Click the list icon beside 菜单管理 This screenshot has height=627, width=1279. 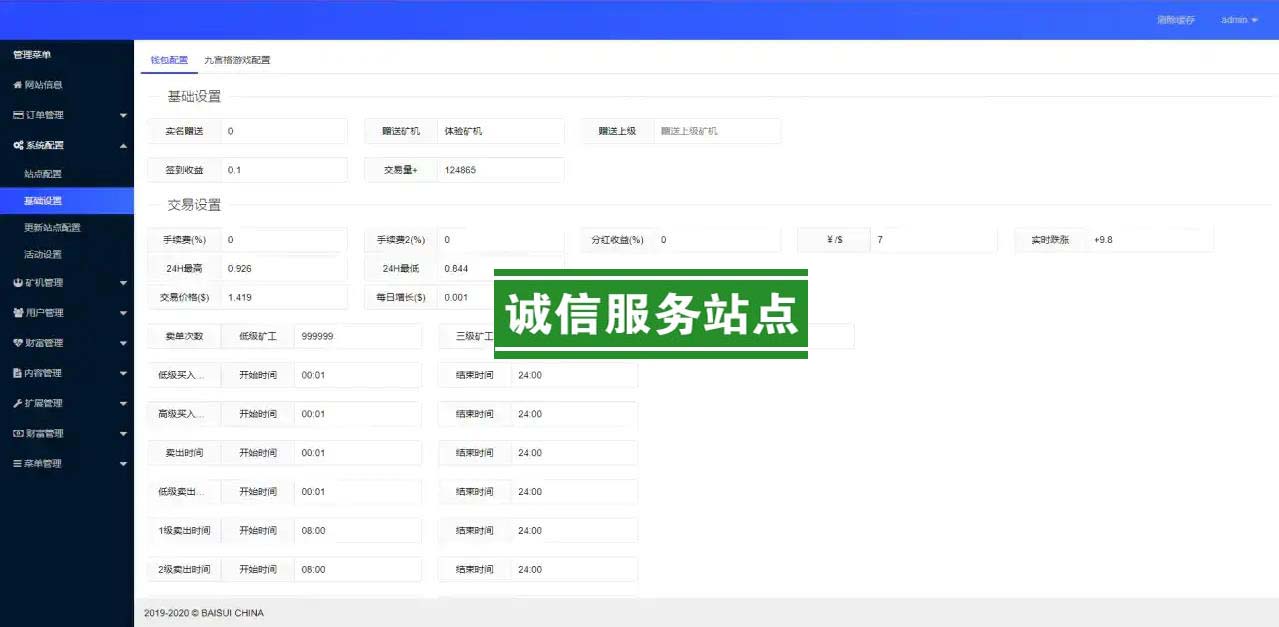click(x=18, y=464)
